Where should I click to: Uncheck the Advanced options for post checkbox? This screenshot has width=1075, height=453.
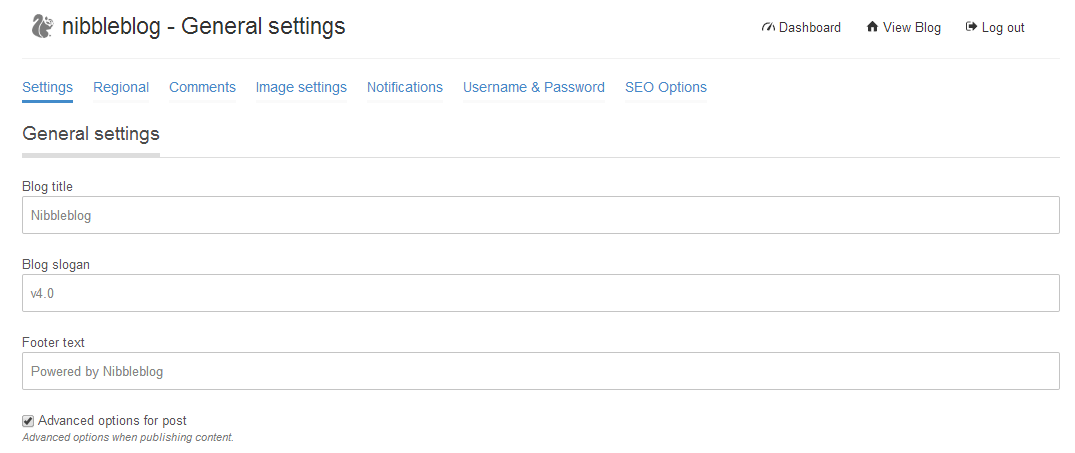click(x=28, y=421)
